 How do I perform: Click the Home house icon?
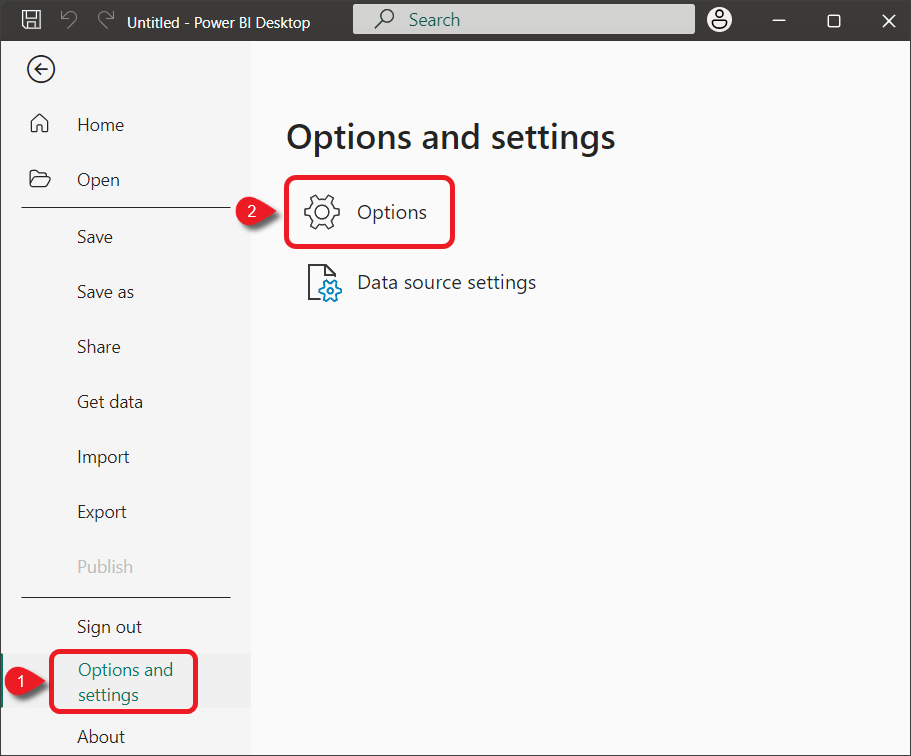[40, 124]
